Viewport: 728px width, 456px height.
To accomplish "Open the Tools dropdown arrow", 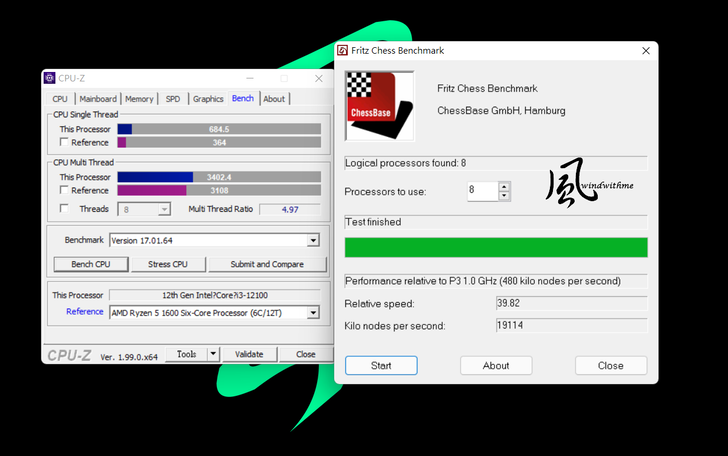I will click(x=213, y=354).
